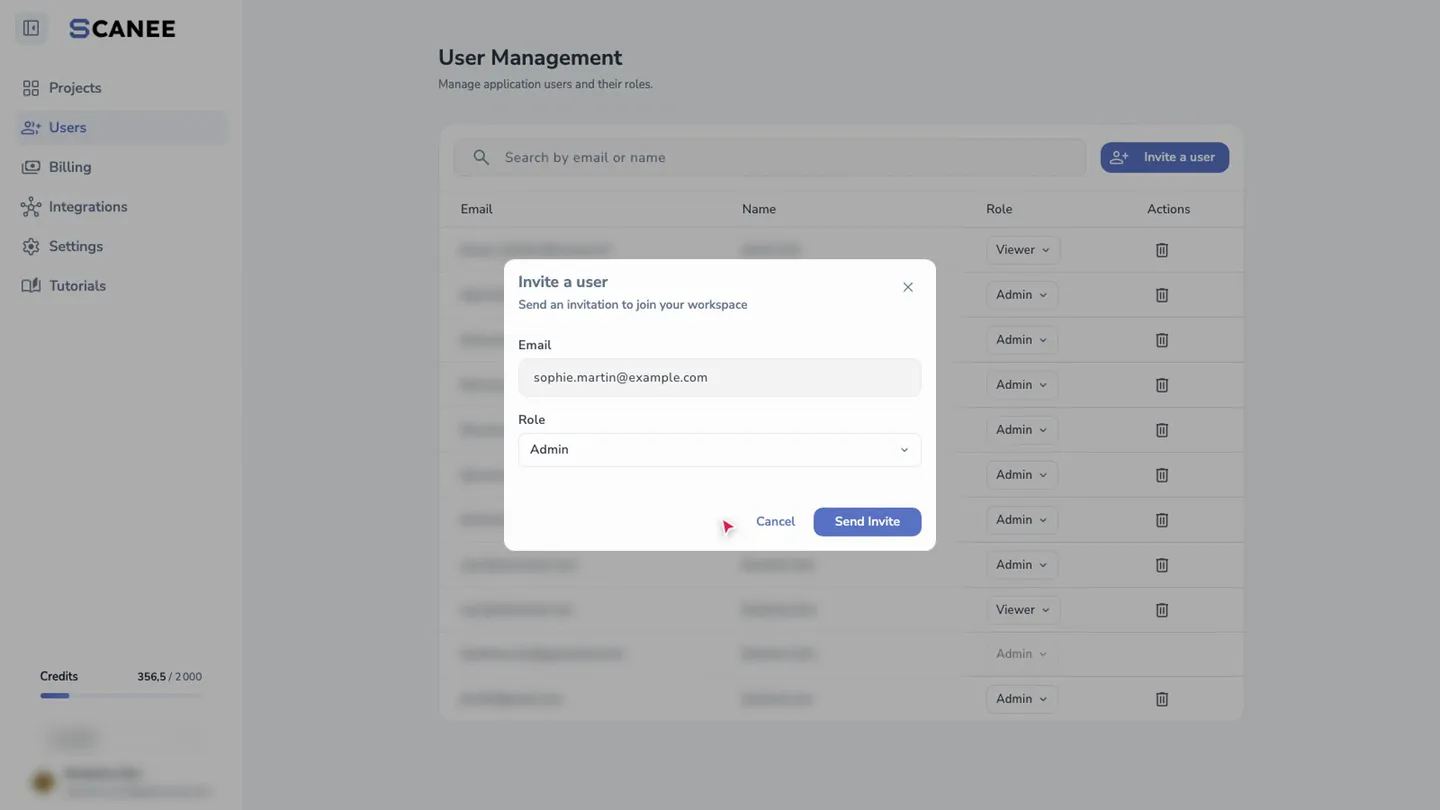Click the Name column header
Image resolution: width=1440 pixels, height=810 pixels.
(x=759, y=209)
